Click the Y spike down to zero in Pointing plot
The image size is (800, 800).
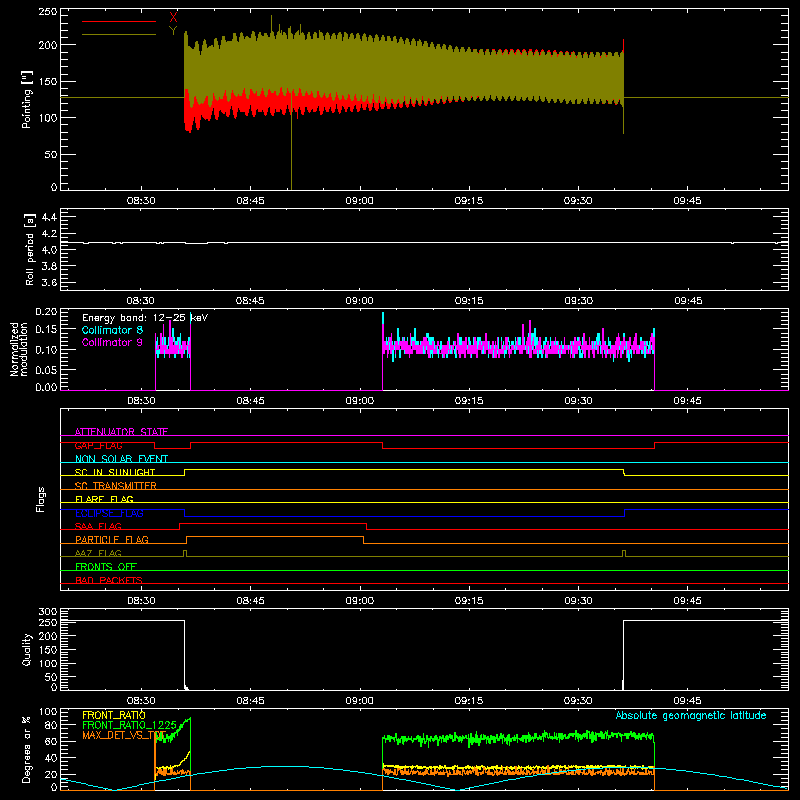(291, 148)
